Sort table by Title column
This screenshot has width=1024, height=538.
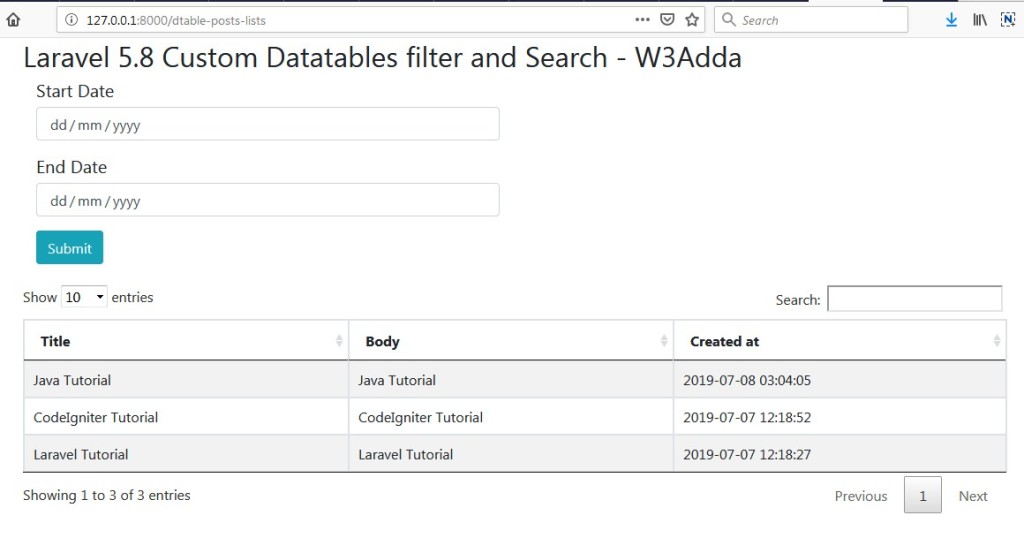(186, 341)
